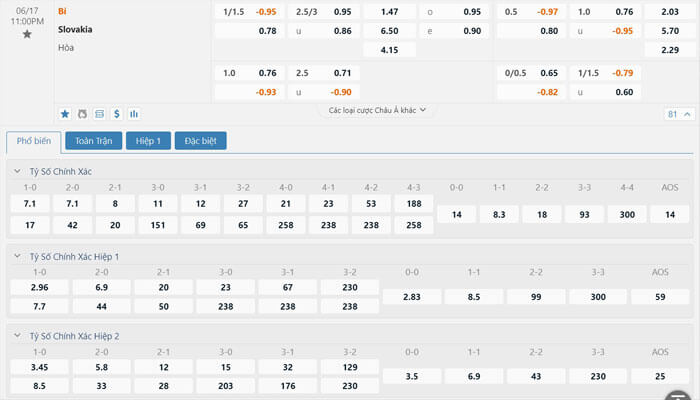Bet on 2-1 at odds 8 in Tỷ Số Chính Xác
Viewport: 700px width, 400px height.
(x=115, y=204)
